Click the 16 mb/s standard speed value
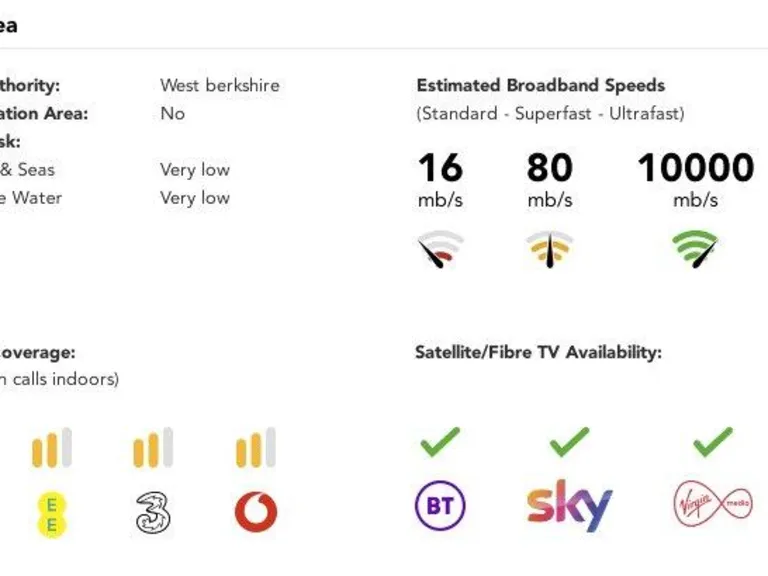The image size is (768, 576). click(x=440, y=168)
